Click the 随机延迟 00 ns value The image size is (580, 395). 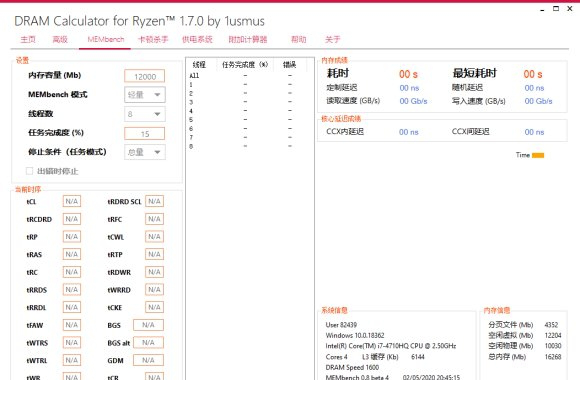535,88
